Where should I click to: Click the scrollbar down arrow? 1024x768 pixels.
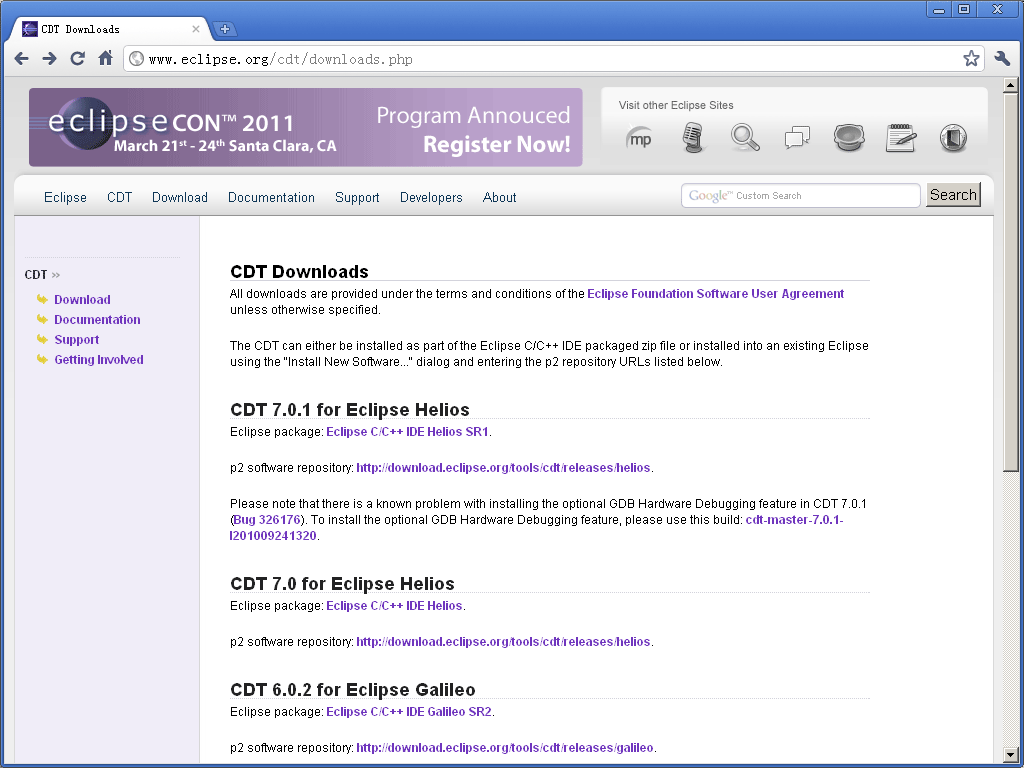coord(1010,754)
